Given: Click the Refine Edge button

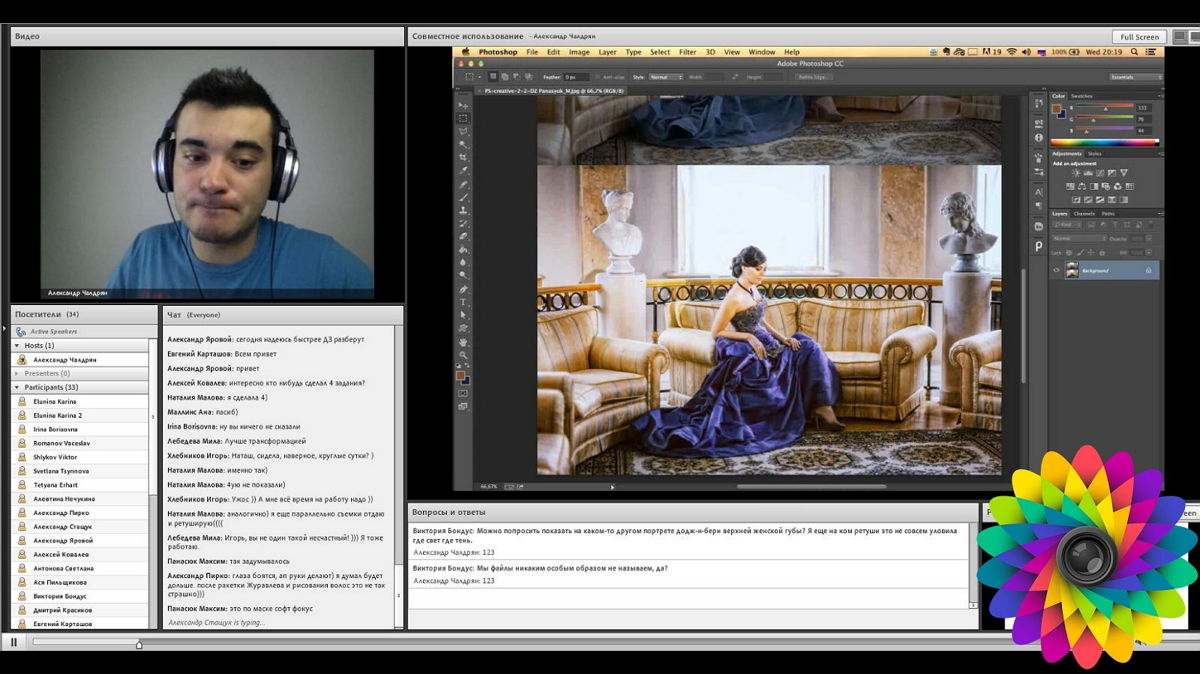Looking at the screenshot, I should click(813, 77).
